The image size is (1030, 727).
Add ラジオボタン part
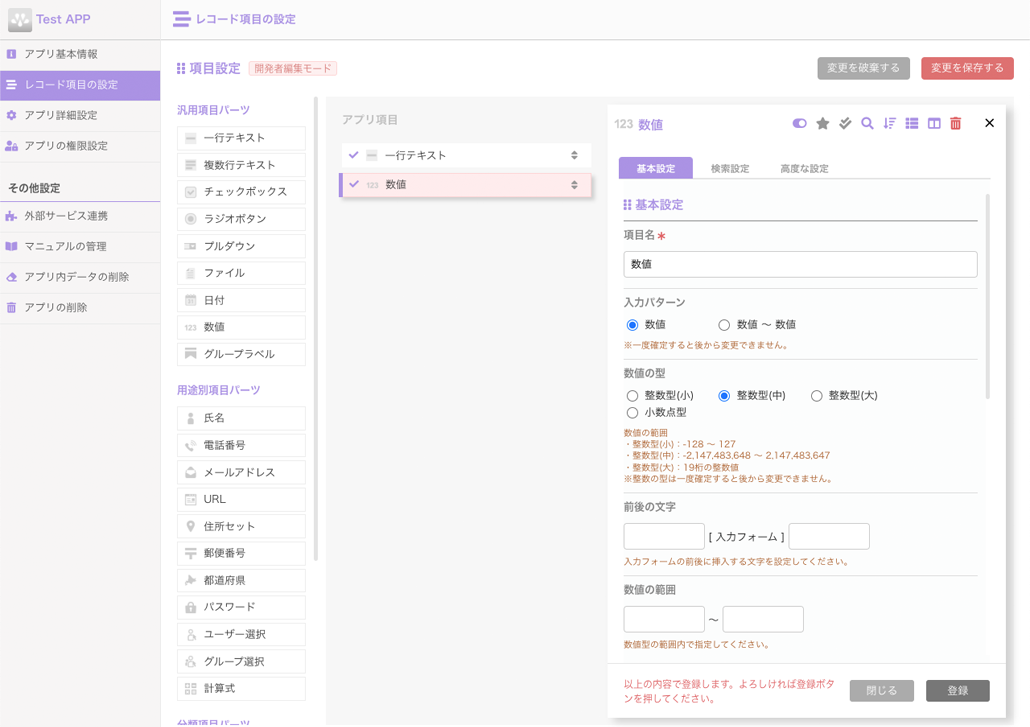(x=241, y=219)
